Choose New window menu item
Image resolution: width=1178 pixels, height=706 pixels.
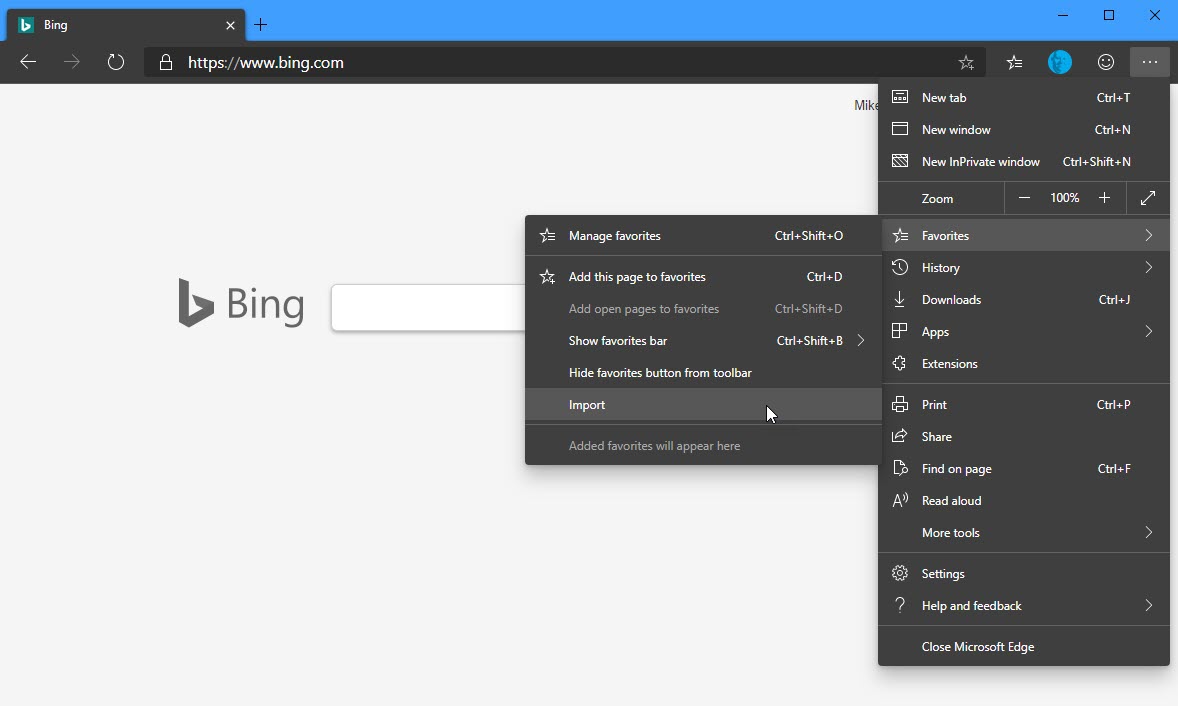pyautogui.click(x=1024, y=130)
